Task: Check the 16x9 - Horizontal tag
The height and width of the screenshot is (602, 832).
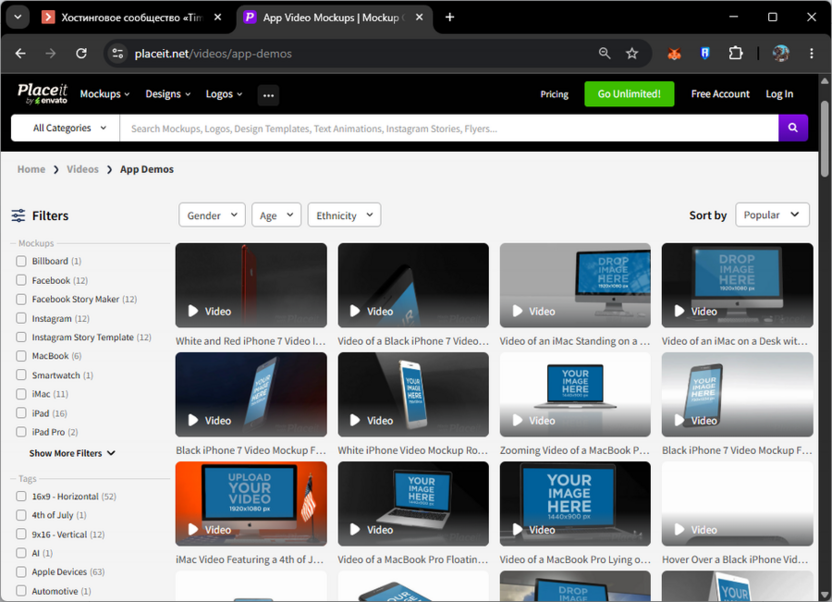Action: [x=21, y=496]
